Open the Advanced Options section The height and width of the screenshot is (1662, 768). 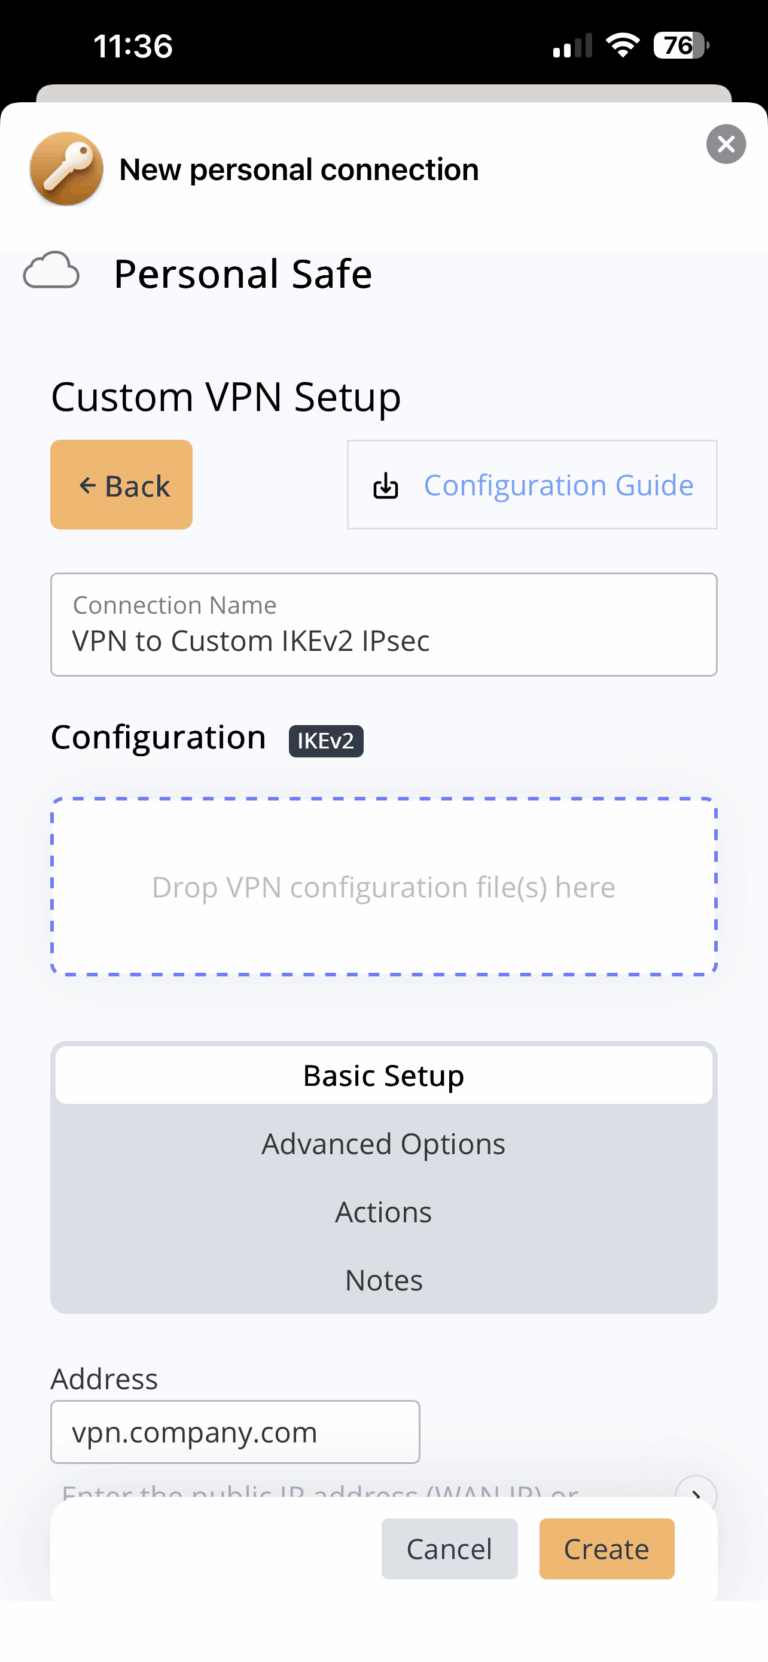[x=383, y=1143]
